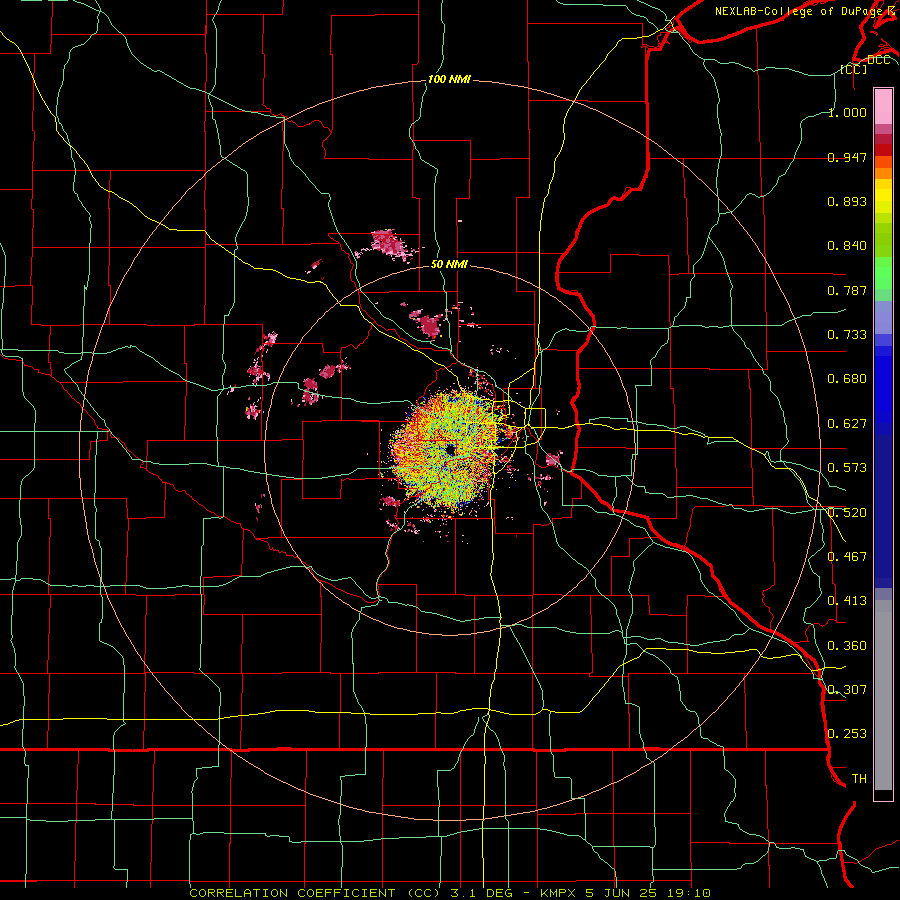900x900 pixels.
Task: Select the 0.467 scale value
Action: click(x=847, y=557)
